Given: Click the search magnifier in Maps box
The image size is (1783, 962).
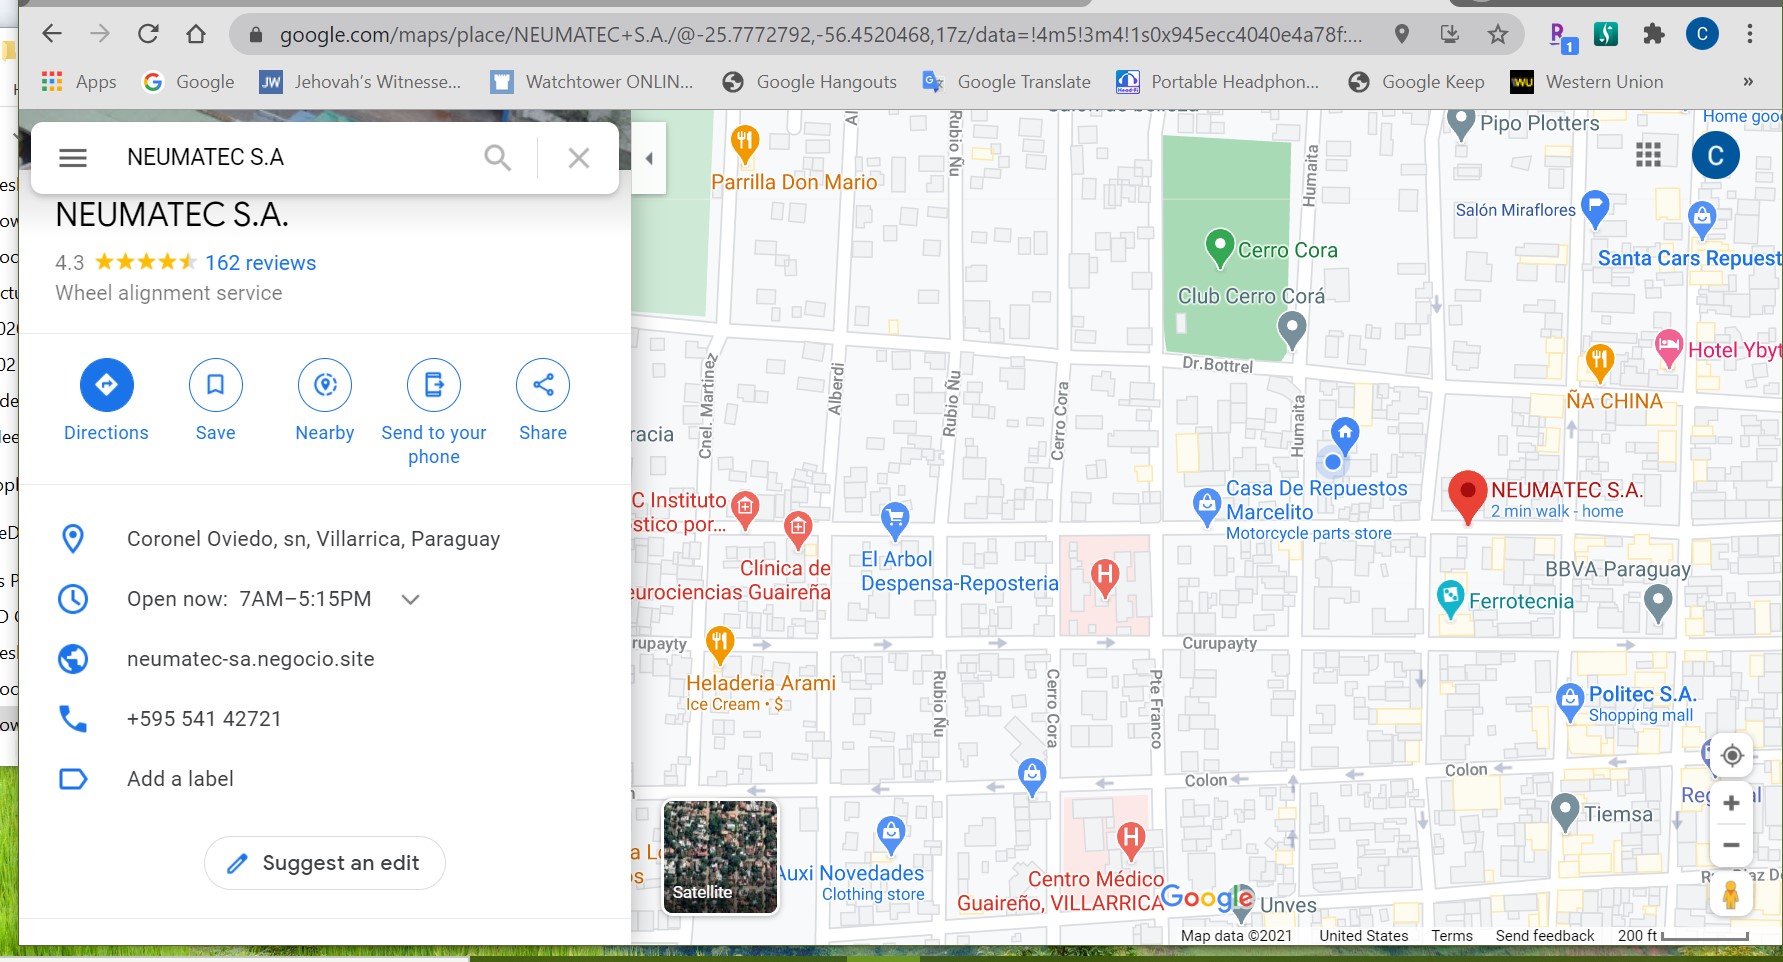Looking at the screenshot, I should tap(497, 157).
